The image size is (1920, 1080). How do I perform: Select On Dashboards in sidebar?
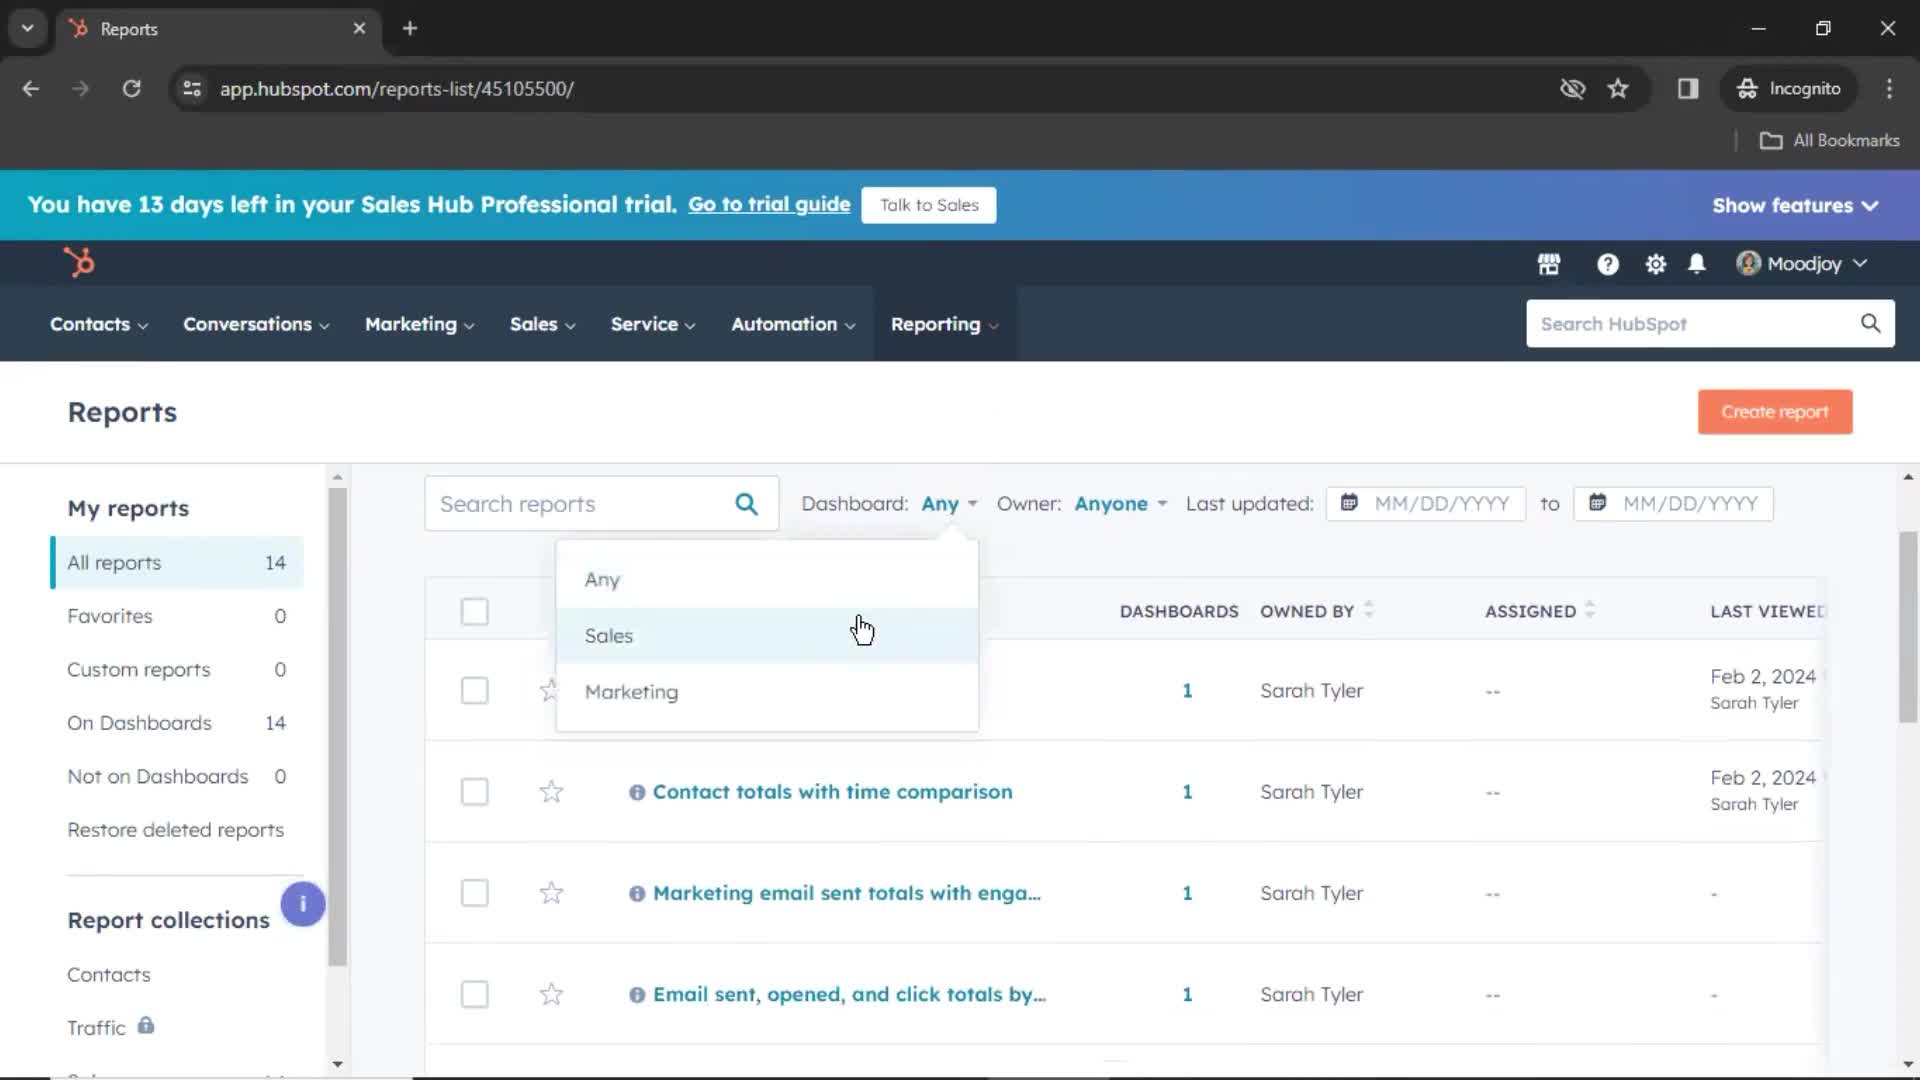tap(177, 723)
